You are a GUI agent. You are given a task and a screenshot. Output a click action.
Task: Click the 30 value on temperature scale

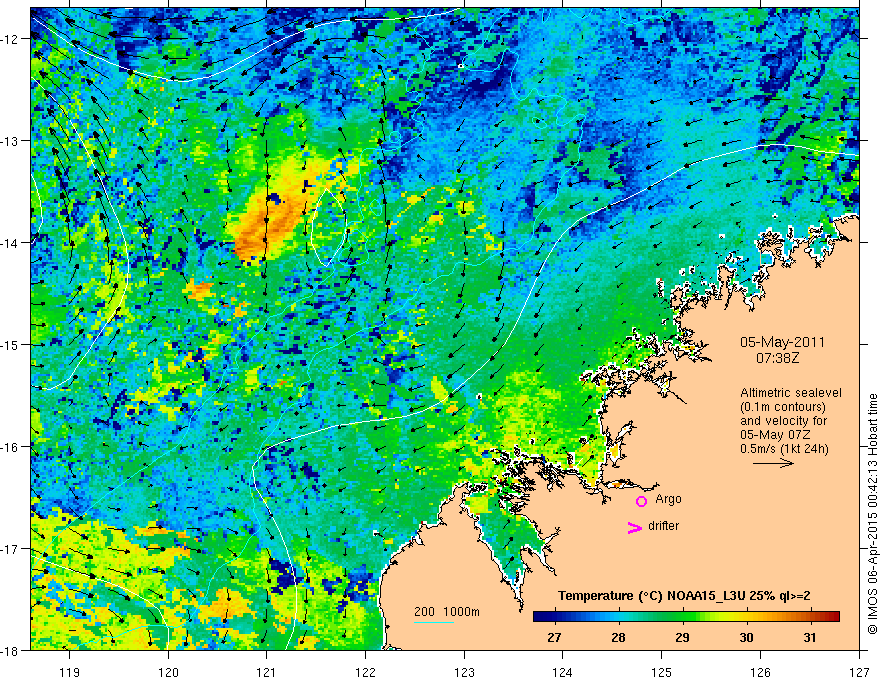pos(746,637)
